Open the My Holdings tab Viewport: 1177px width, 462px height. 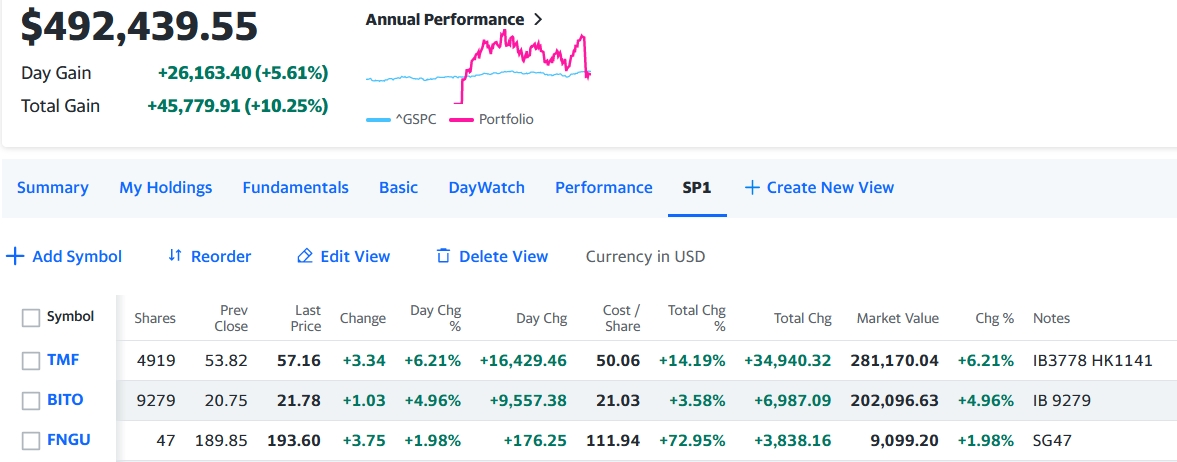[166, 188]
